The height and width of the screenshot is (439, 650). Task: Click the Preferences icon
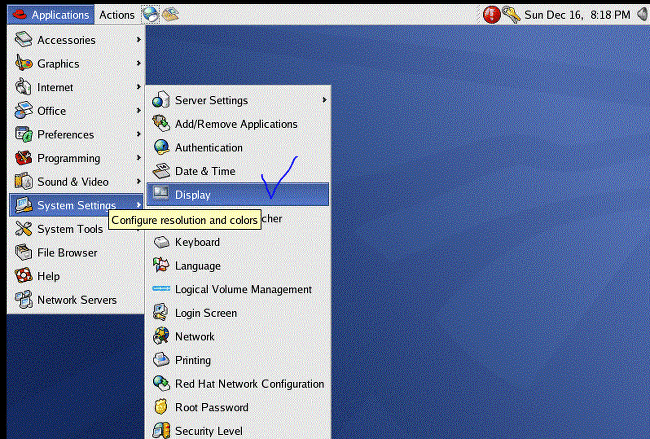tap(24, 134)
